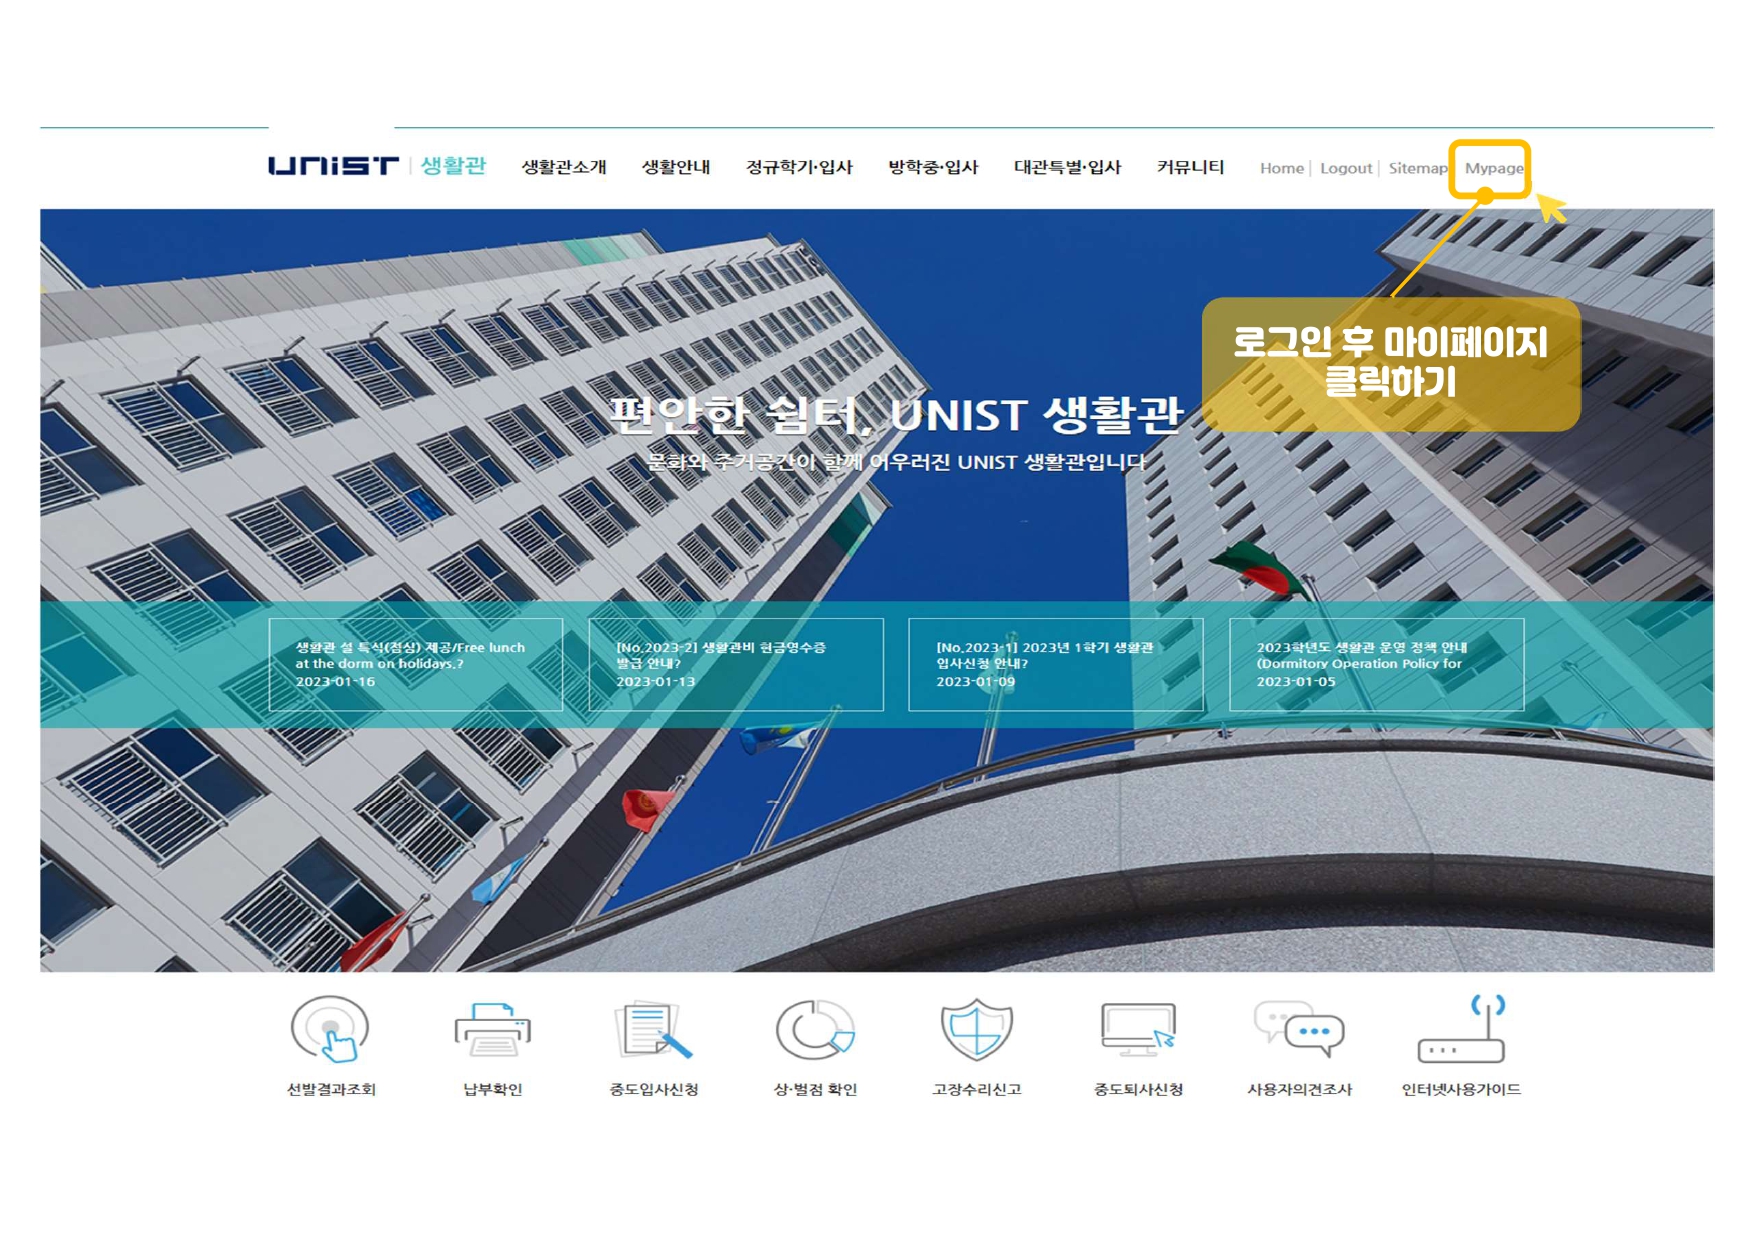1755x1241 pixels.
Task: Click the 선발결과조회 icon
Action: click(x=330, y=1030)
